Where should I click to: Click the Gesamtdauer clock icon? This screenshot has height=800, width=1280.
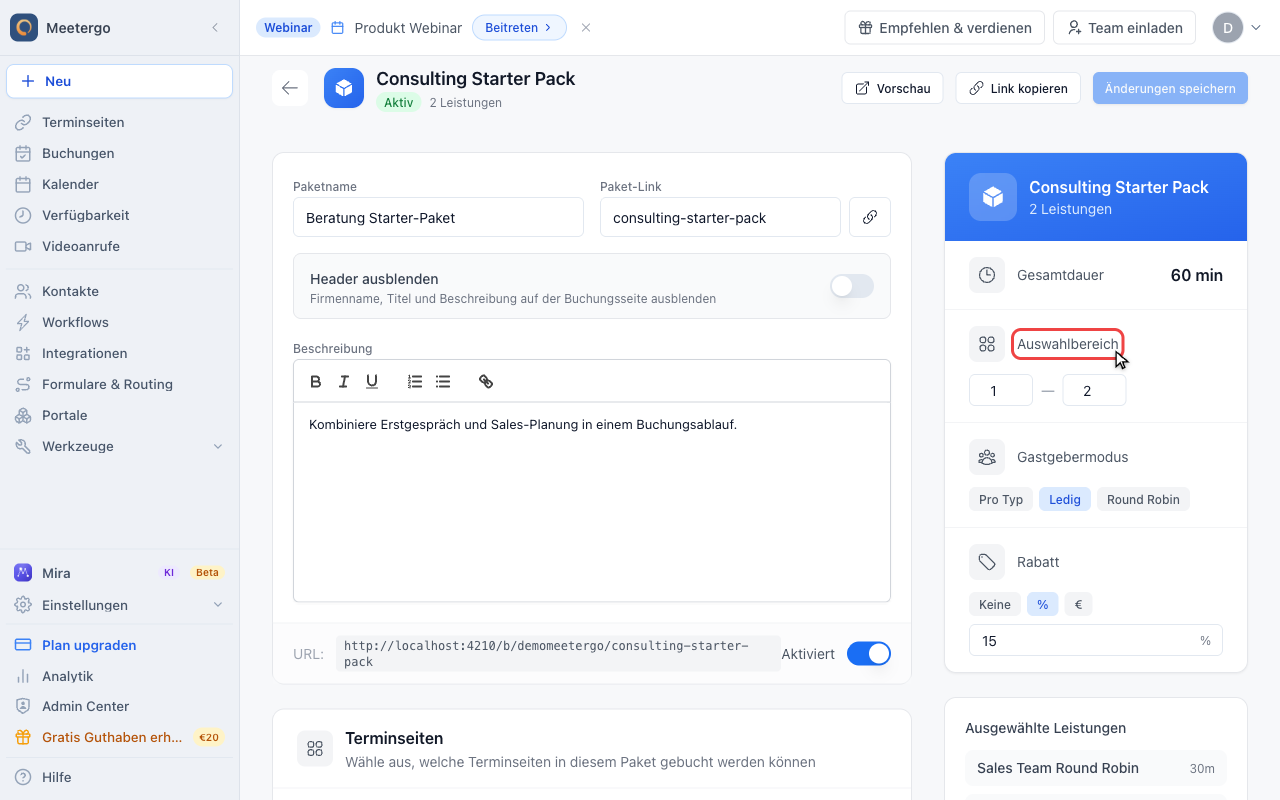[987, 275]
